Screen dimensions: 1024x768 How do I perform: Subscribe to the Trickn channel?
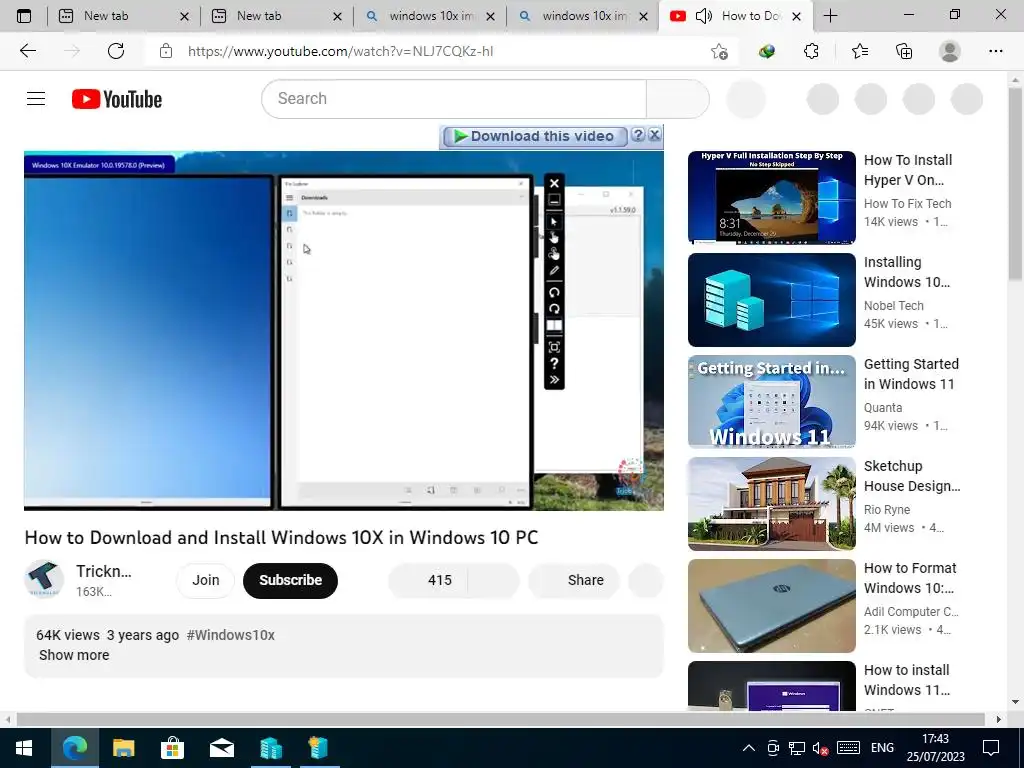pyautogui.click(x=291, y=580)
